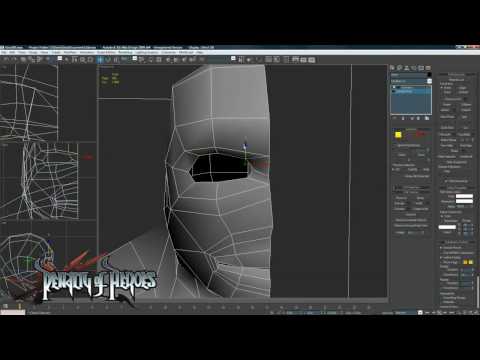
Task: Click the Attach button in Edit Geometry
Action: [446, 110]
